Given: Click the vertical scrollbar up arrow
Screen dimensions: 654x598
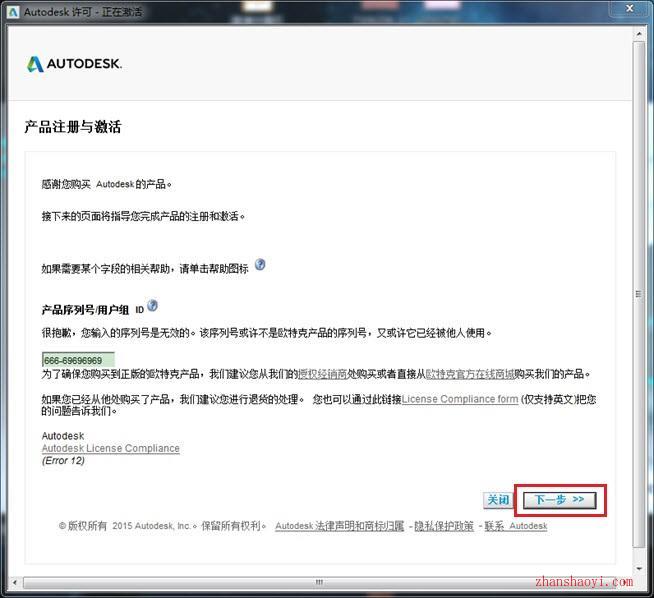Looking at the screenshot, I should click(639, 34).
